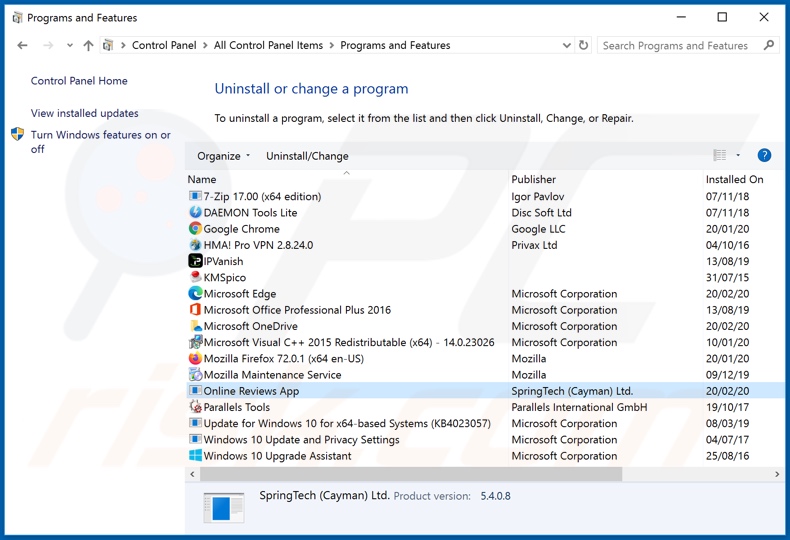
Task: Click the DAEMON Tools Lite icon
Action: click(x=195, y=213)
